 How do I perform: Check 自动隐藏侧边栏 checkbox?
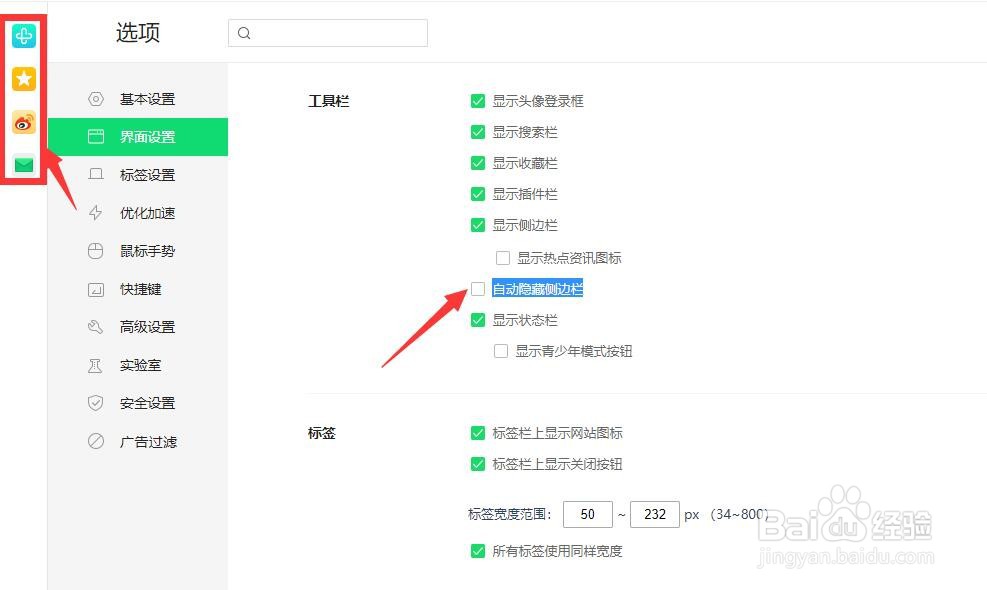click(478, 289)
